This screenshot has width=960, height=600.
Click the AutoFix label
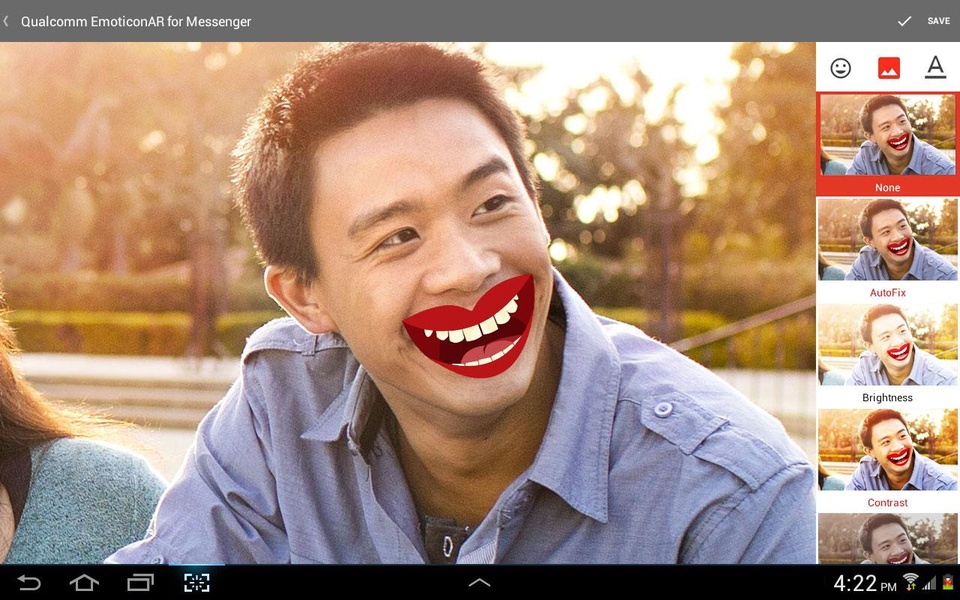(888, 293)
